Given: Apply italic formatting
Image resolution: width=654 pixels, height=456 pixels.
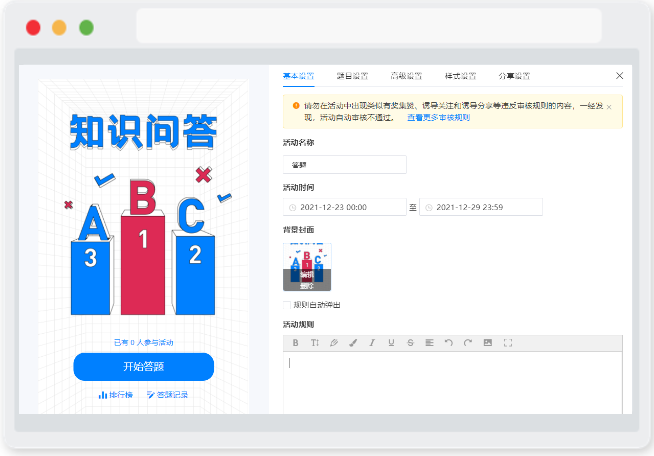Looking at the screenshot, I should [372, 343].
